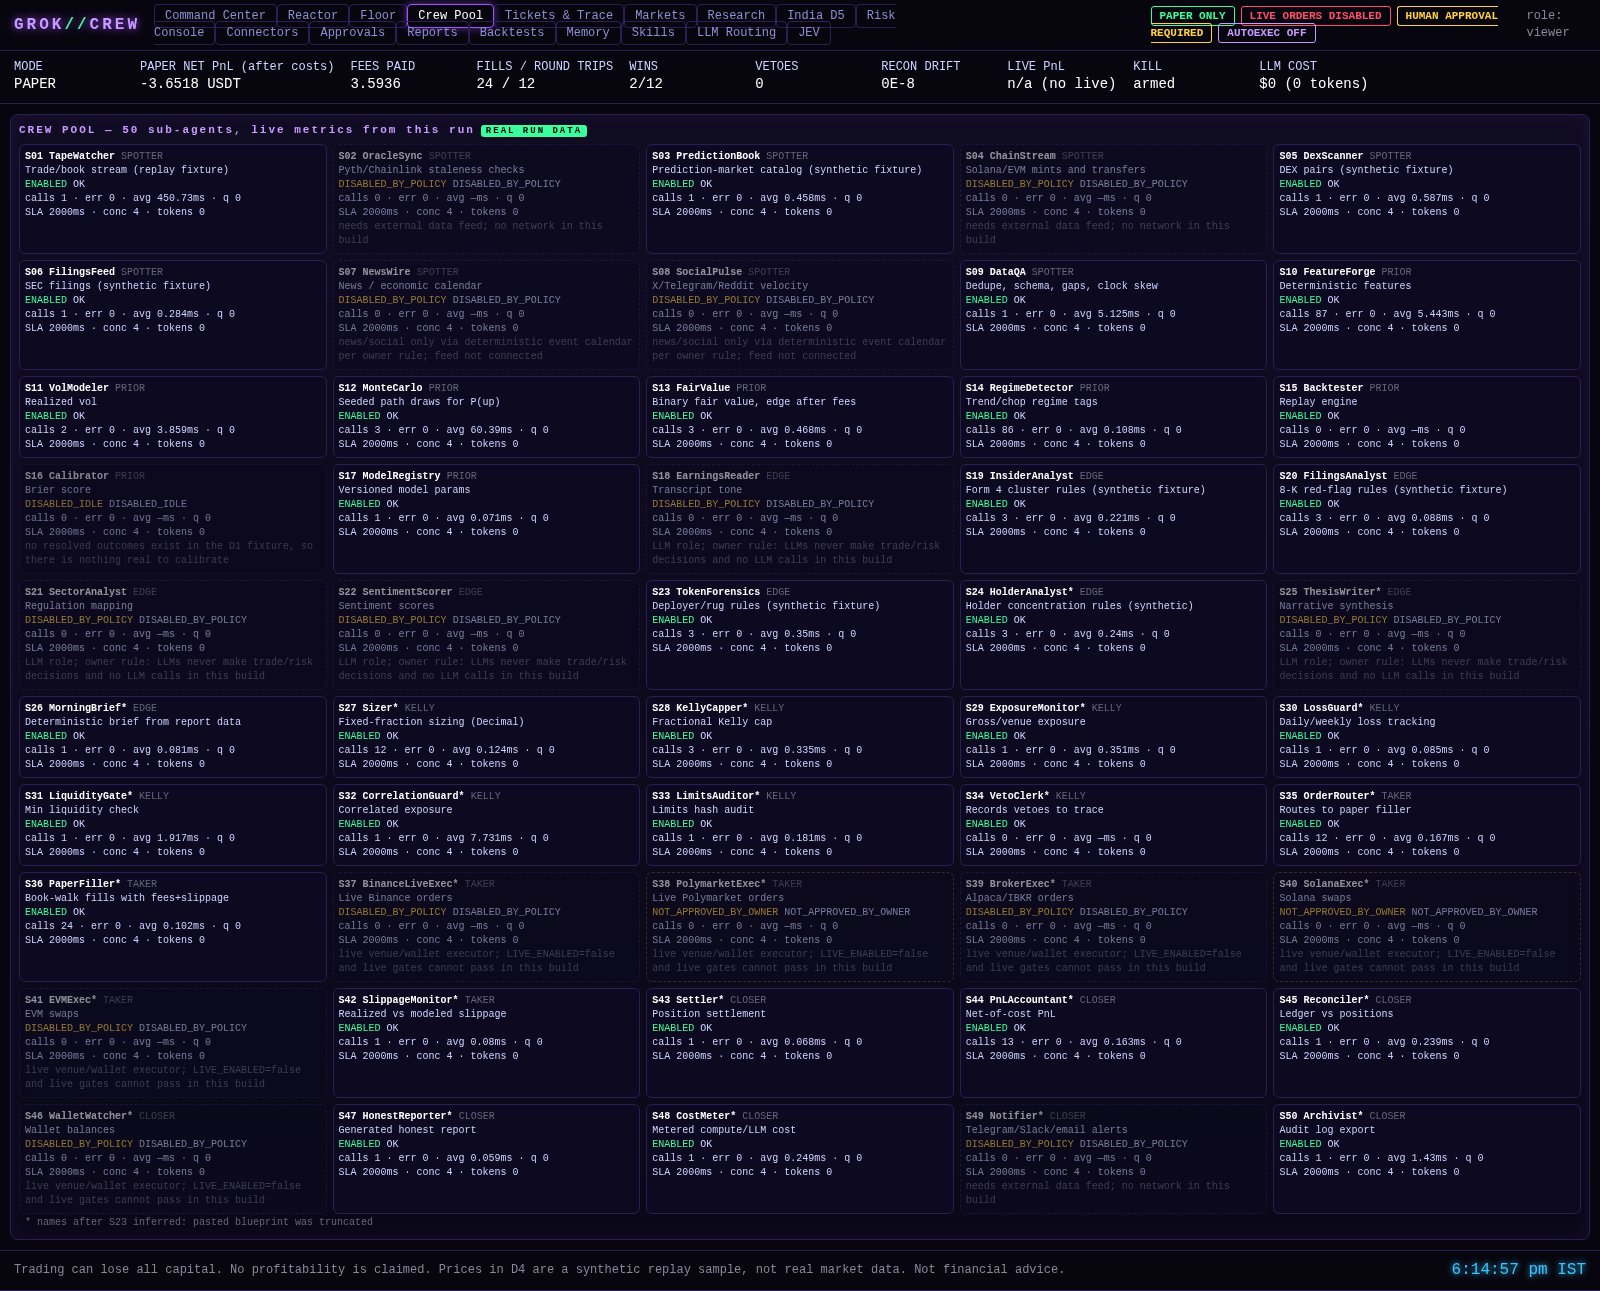Image resolution: width=1600 pixels, height=1291 pixels.
Task: Open the Command Center tab
Action: (x=215, y=15)
